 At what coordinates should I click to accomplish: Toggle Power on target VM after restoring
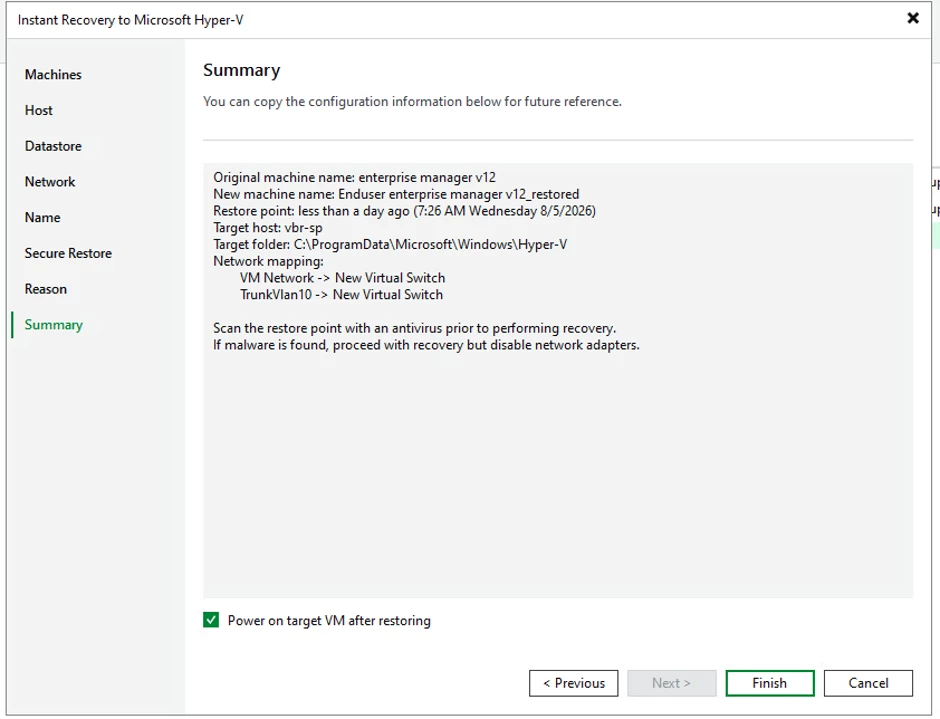coord(211,620)
